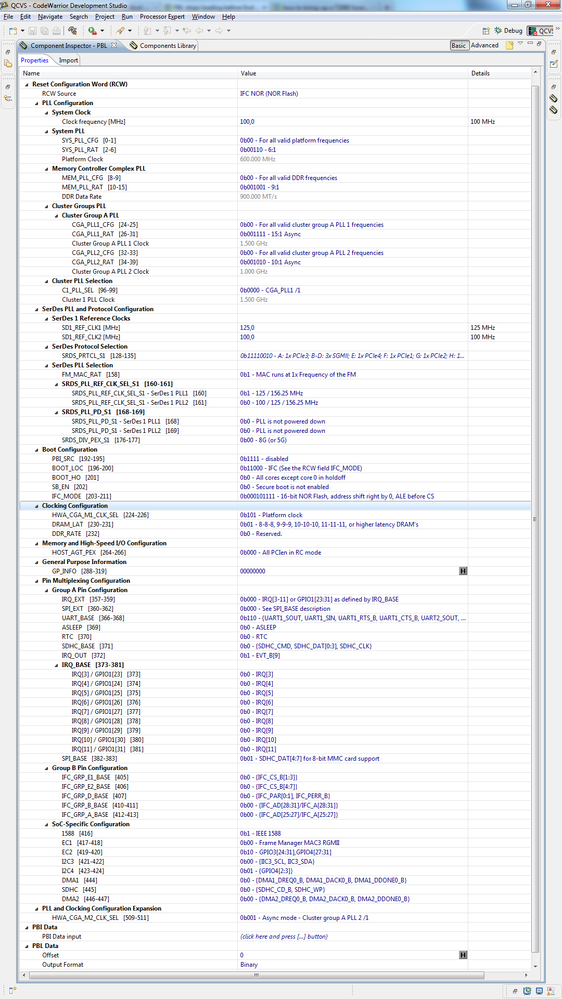Open the New file dropdown arrow
Image resolution: width=562 pixels, height=999 pixels.
[22, 31]
